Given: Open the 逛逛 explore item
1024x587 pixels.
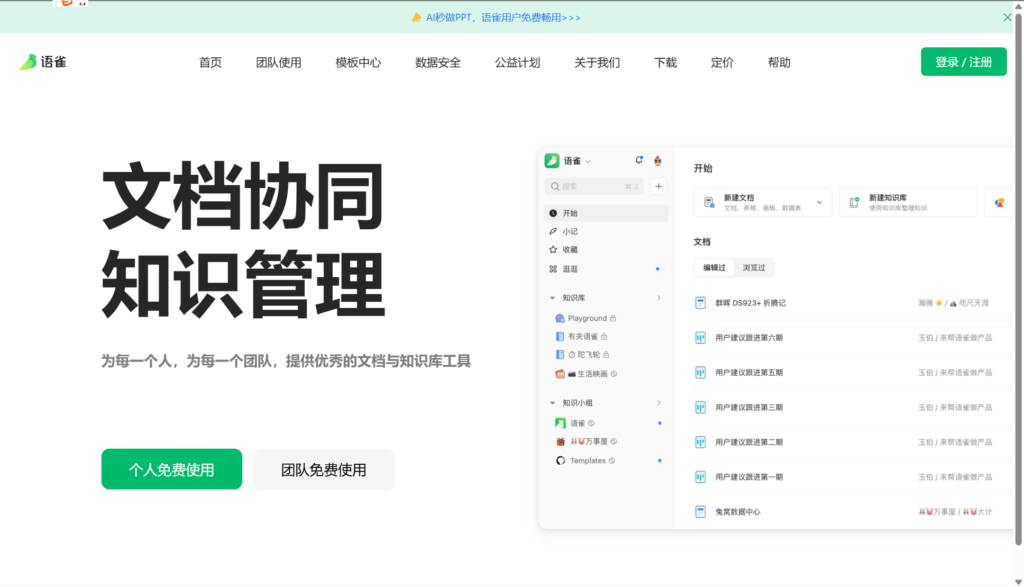Looking at the screenshot, I should 569,269.
